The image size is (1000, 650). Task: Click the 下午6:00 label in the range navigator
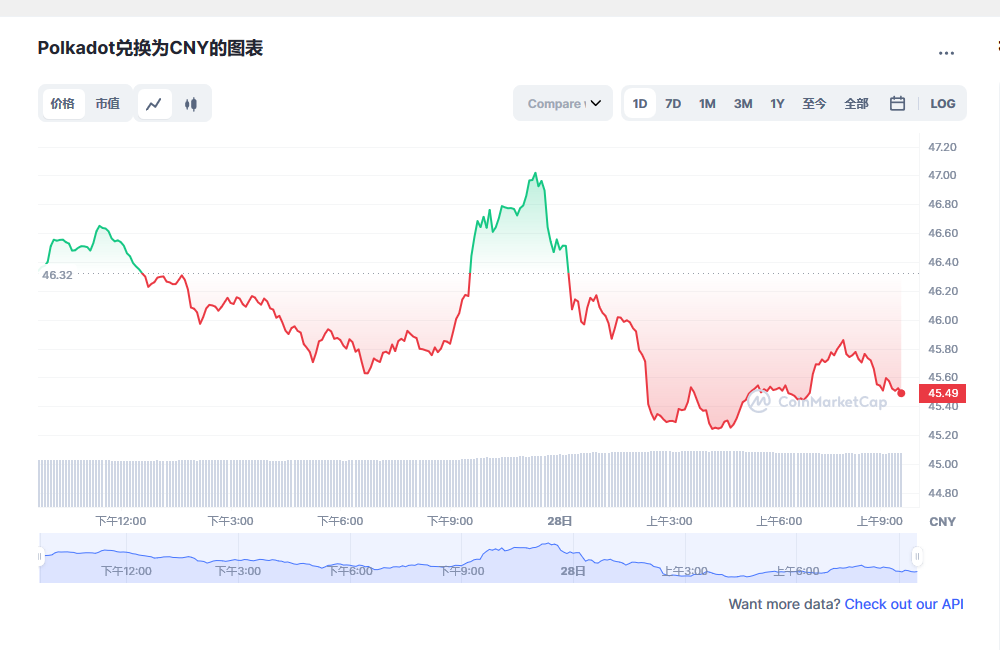(350, 571)
